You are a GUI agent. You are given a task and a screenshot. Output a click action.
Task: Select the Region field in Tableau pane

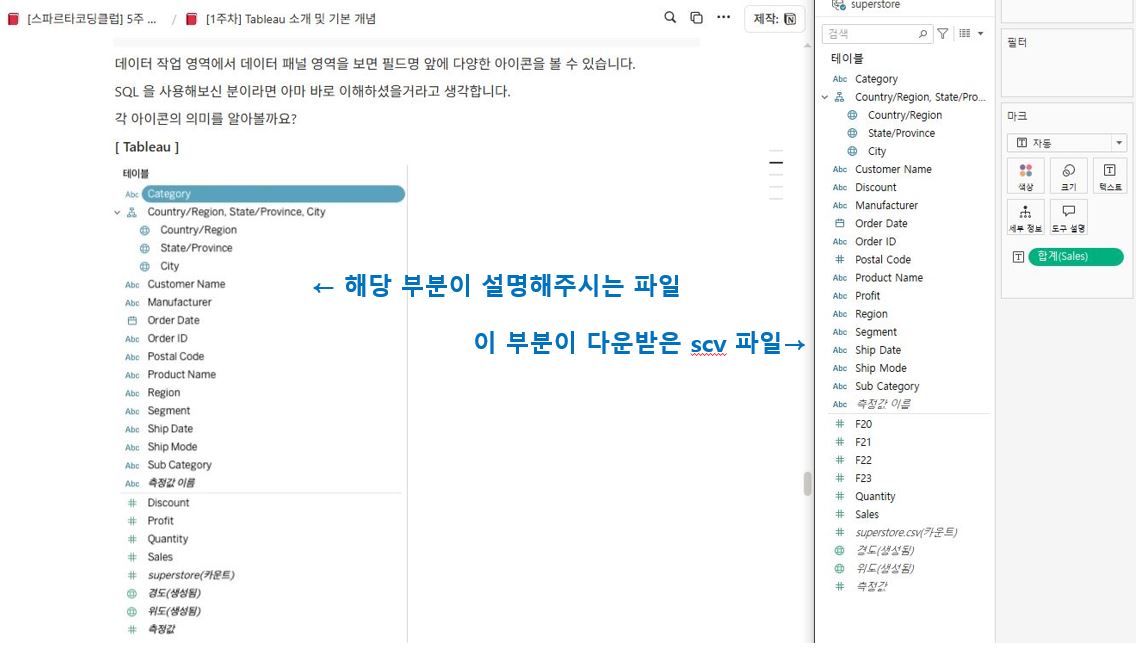pos(871,314)
